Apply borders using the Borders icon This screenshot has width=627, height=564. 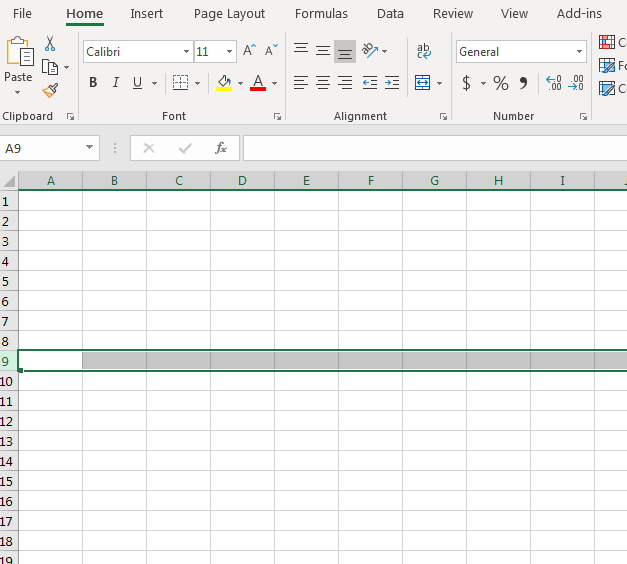[x=180, y=83]
